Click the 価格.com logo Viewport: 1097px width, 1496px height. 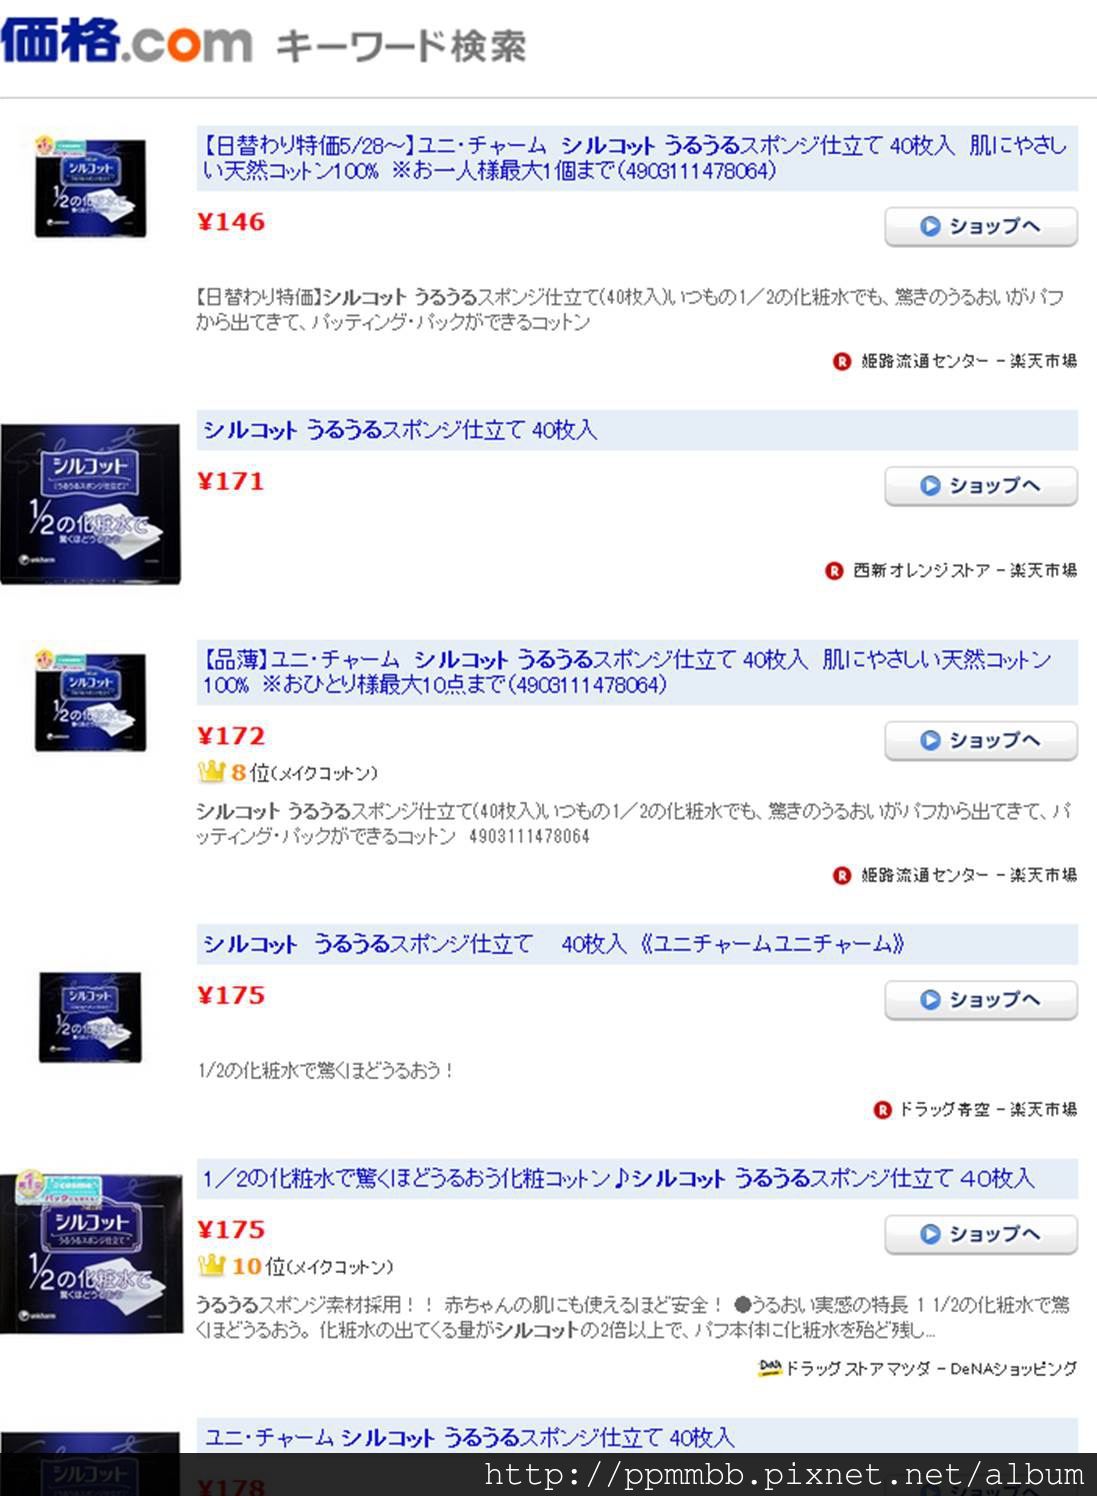[126, 42]
